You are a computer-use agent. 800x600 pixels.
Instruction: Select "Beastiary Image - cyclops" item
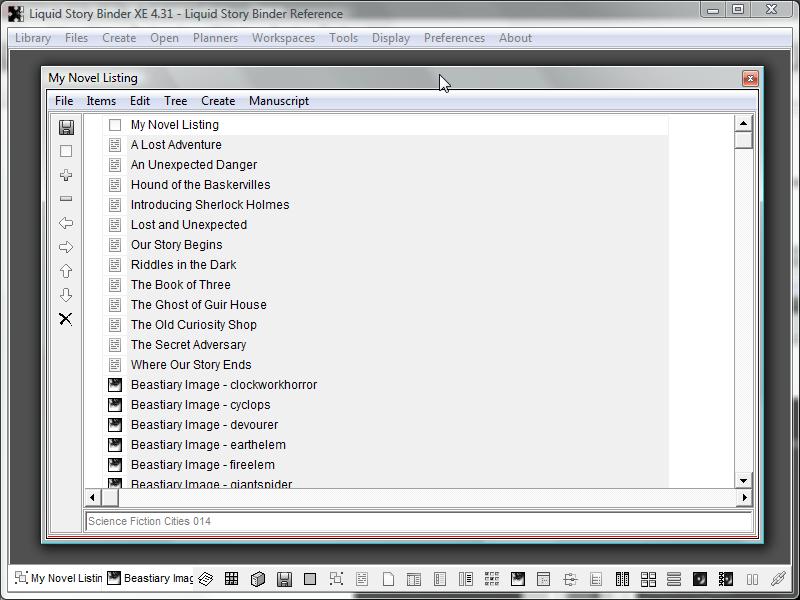coord(200,405)
